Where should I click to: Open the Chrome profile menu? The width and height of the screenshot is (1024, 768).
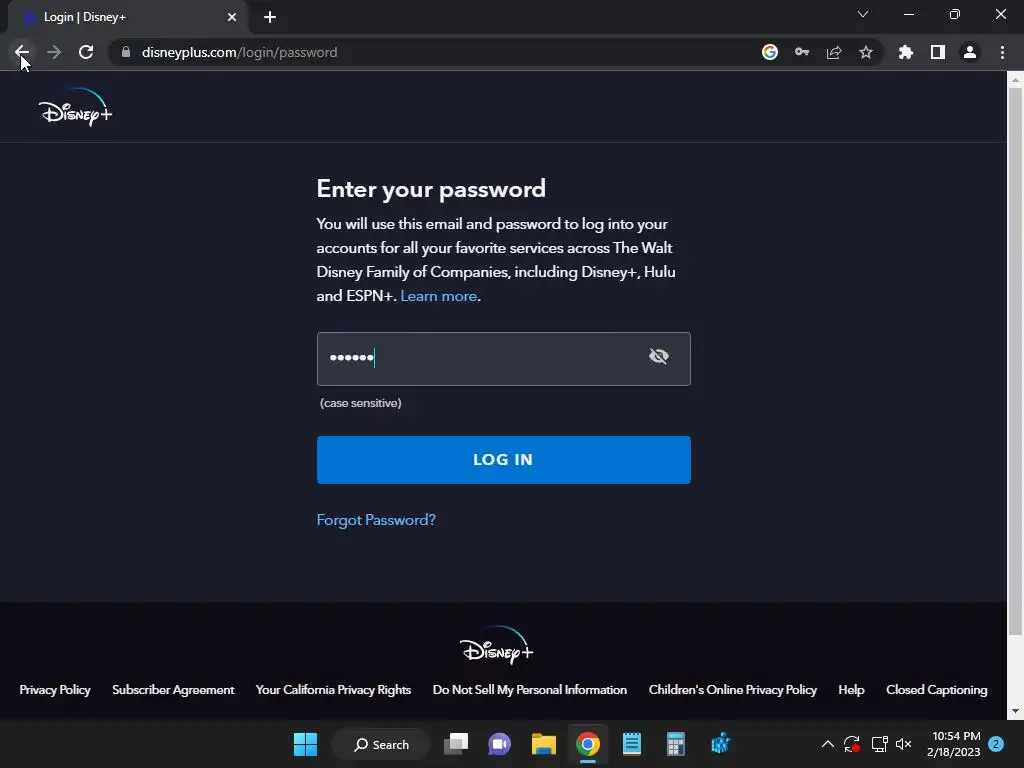coord(970,52)
